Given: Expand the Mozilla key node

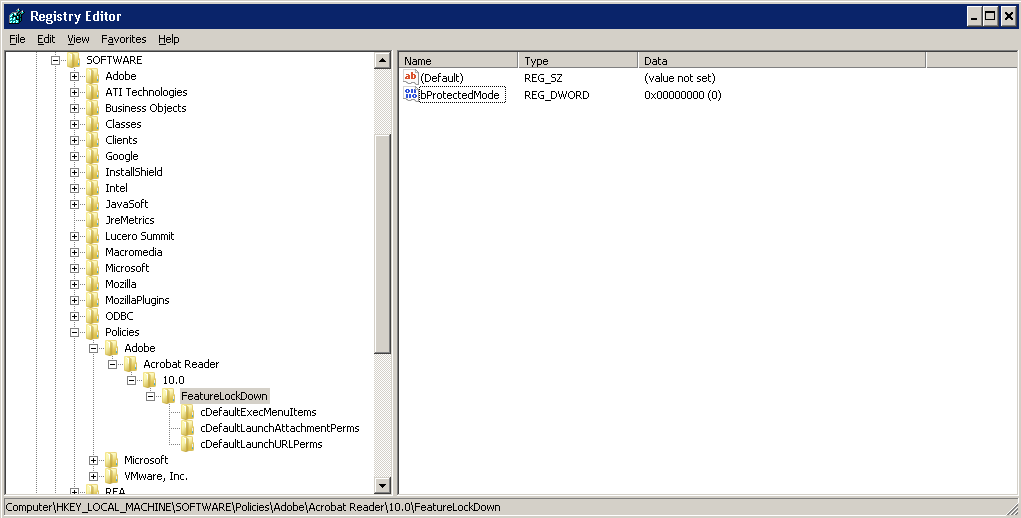Looking at the screenshot, I should 74,284.
